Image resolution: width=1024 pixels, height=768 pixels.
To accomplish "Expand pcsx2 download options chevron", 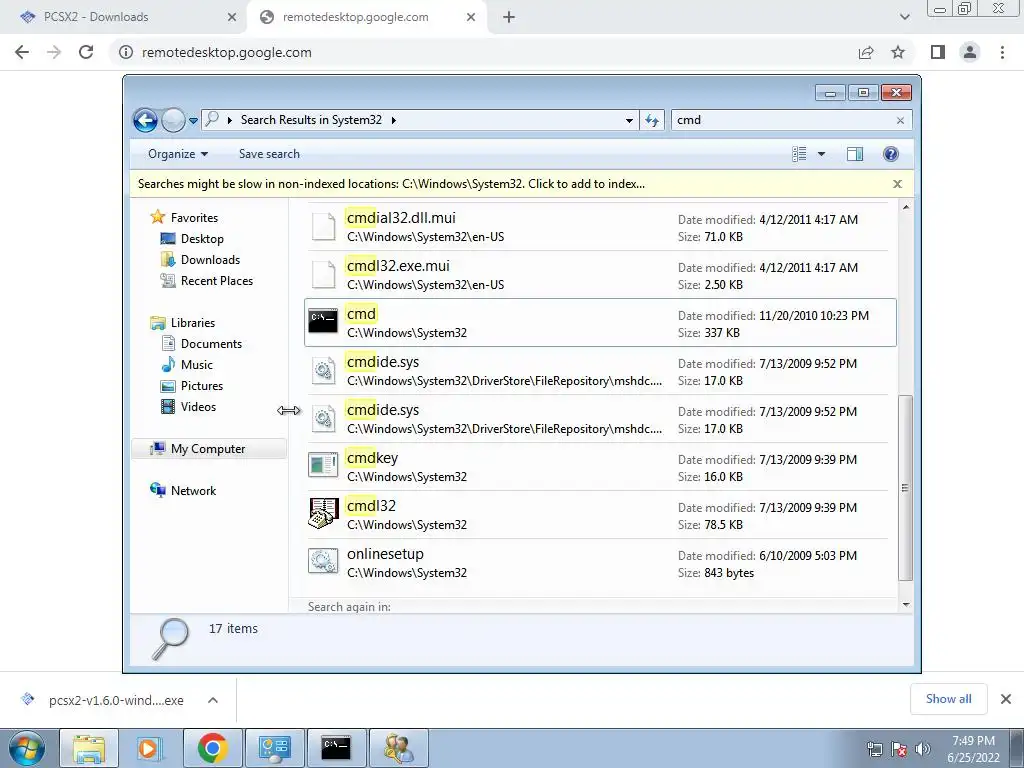I will pos(213,700).
